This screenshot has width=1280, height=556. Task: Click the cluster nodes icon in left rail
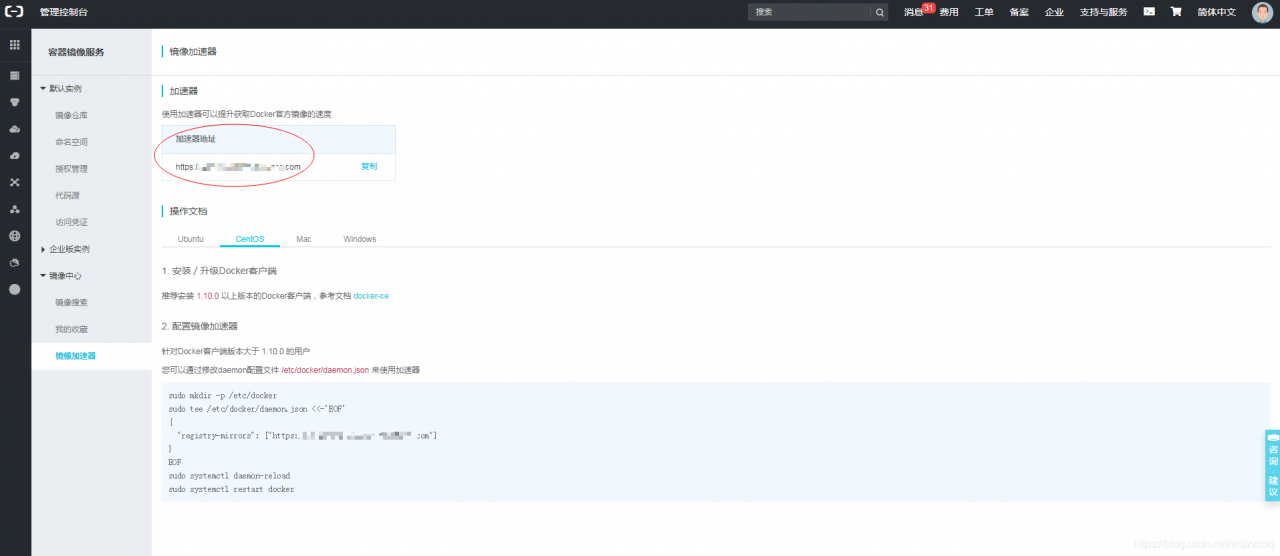pos(15,210)
